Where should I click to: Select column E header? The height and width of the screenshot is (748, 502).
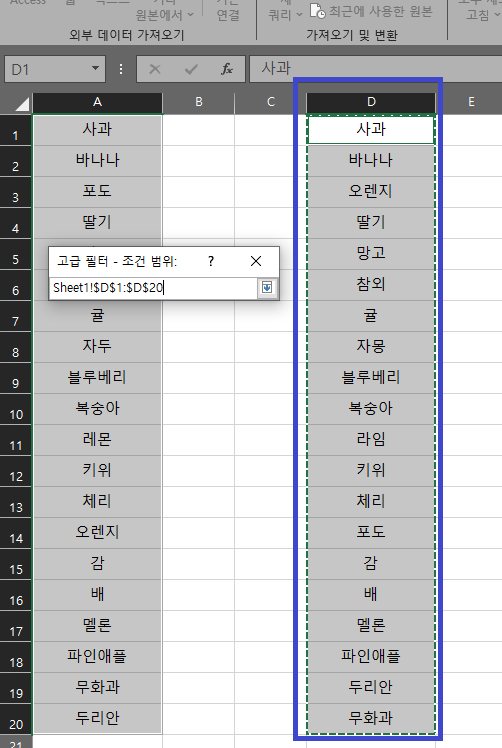pos(471,102)
